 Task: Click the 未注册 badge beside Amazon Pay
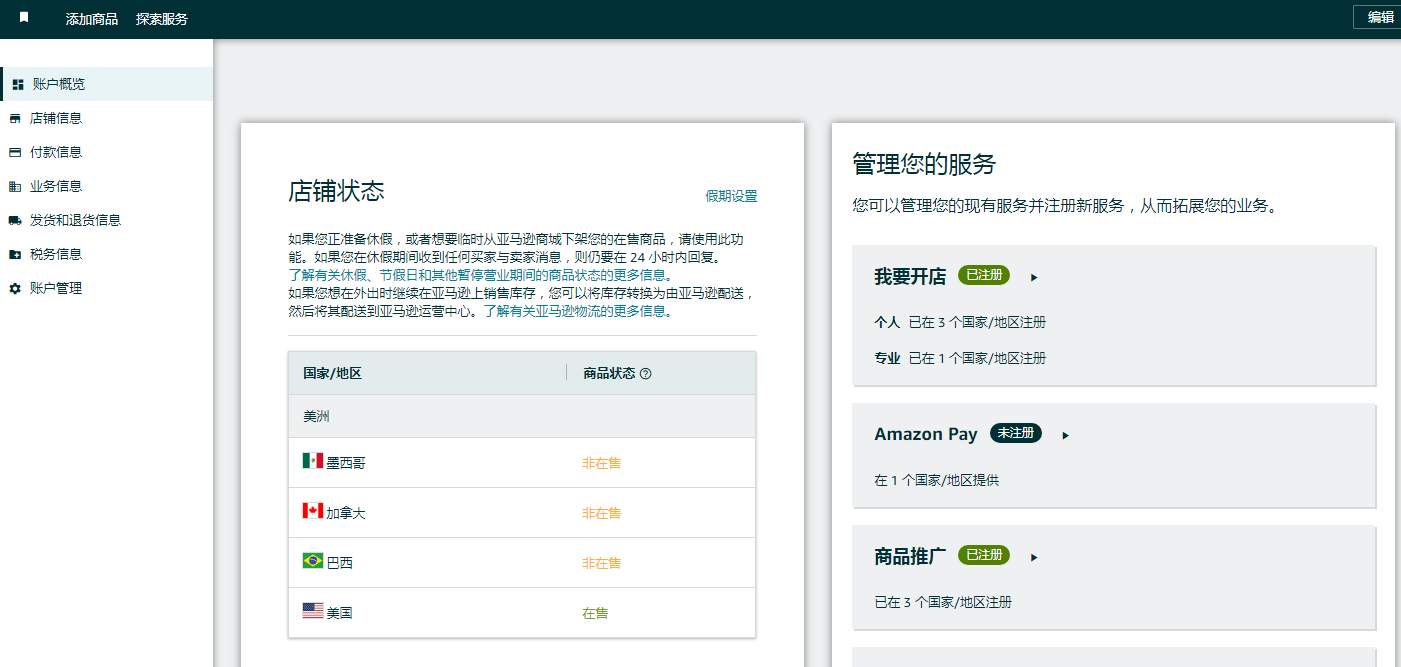click(x=1016, y=433)
